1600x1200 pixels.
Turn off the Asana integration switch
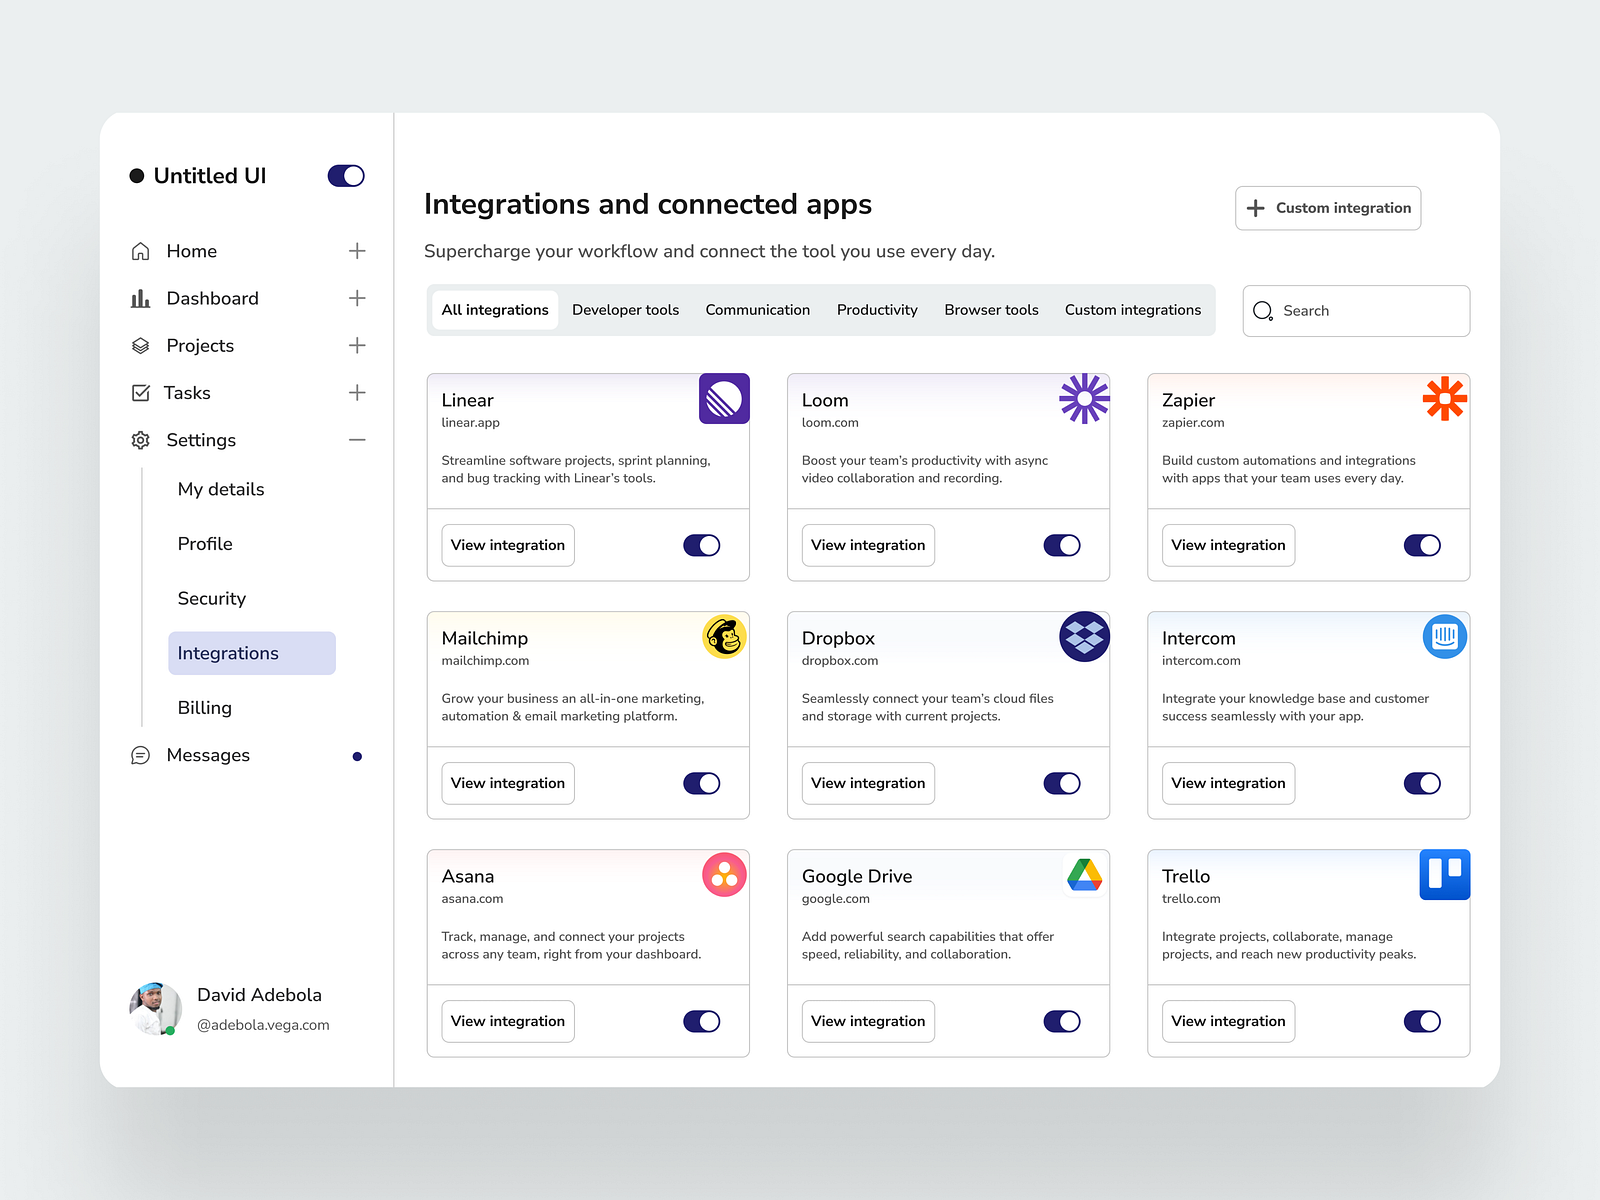pyautogui.click(x=702, y=1021)
